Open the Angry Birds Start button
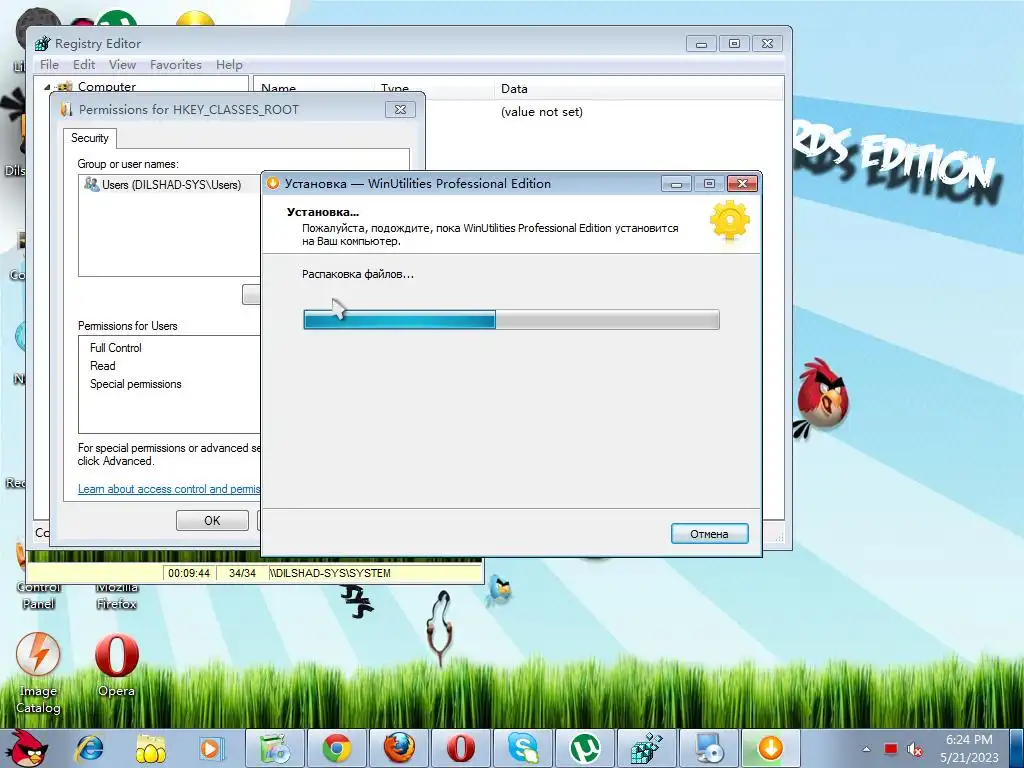The image size is (1024, 768). 26,748
